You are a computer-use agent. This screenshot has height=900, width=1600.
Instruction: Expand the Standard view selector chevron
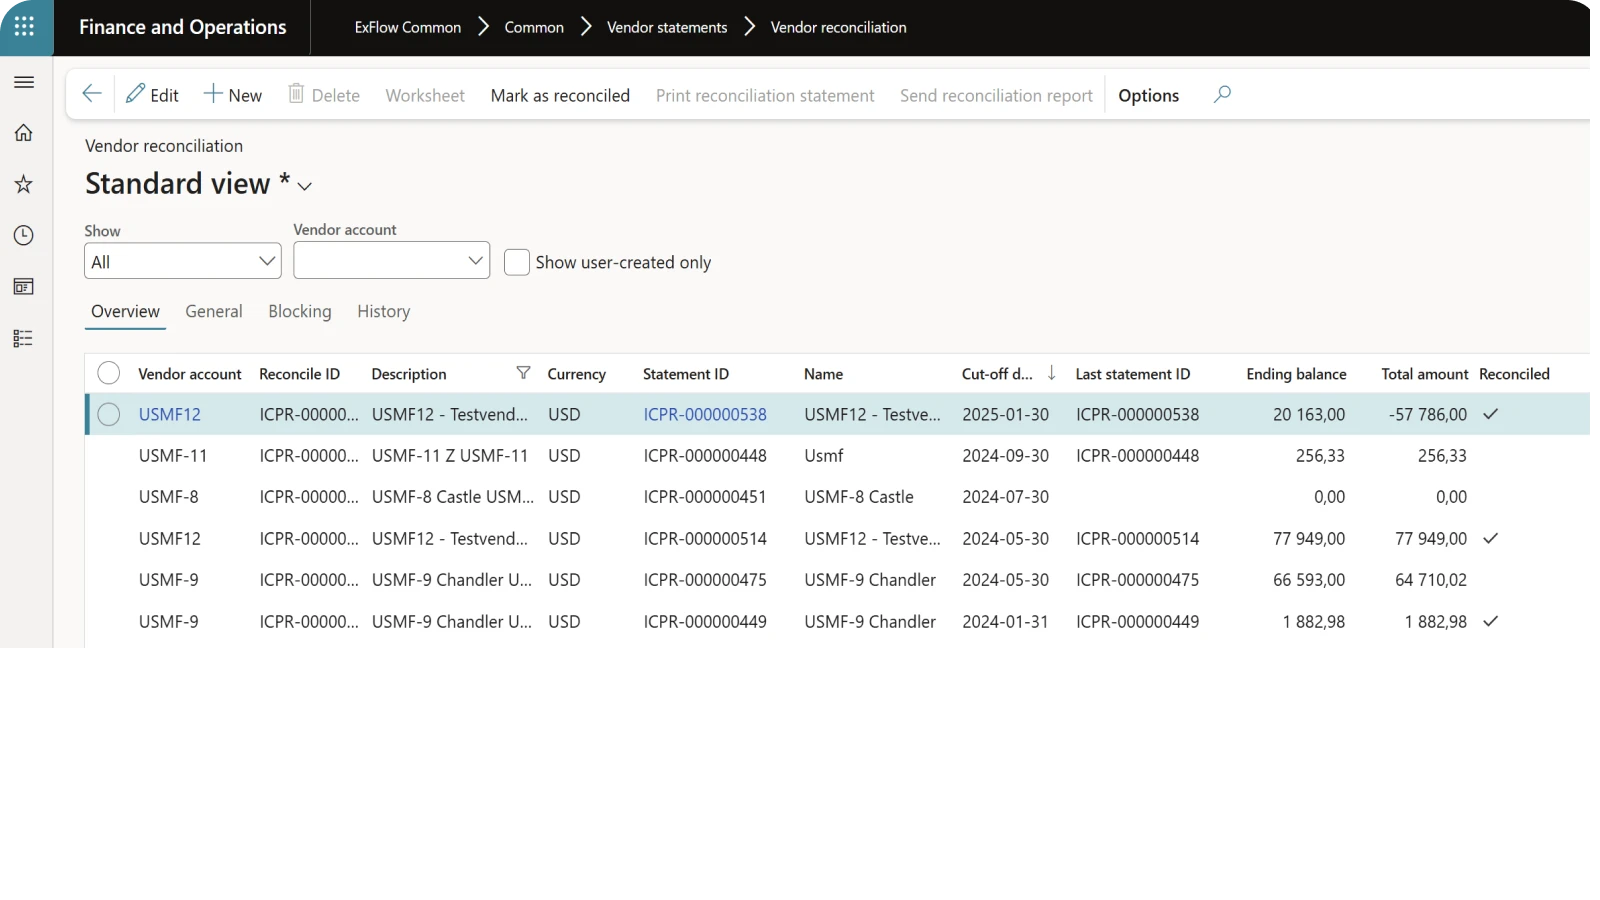305,186
